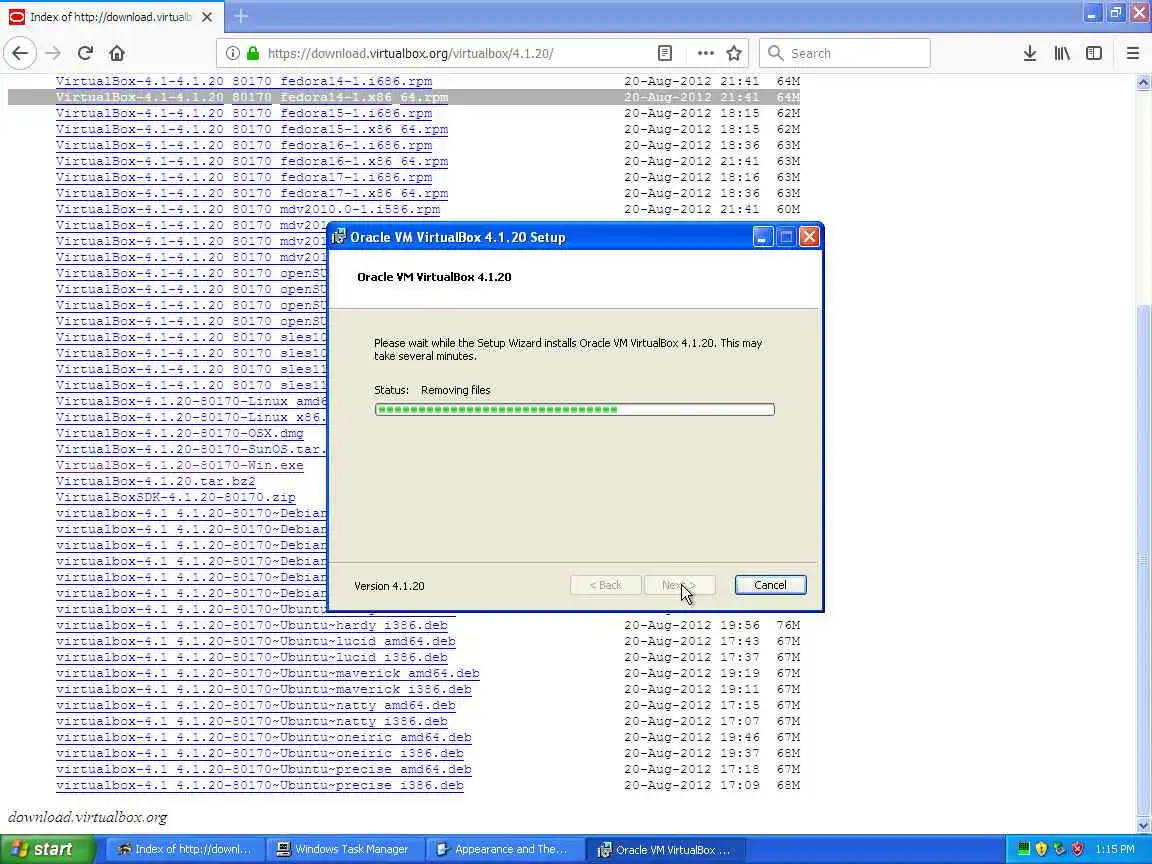The image size is (1152, 864).
Task: Reload the page with the refresh icon
Action: 85,53
